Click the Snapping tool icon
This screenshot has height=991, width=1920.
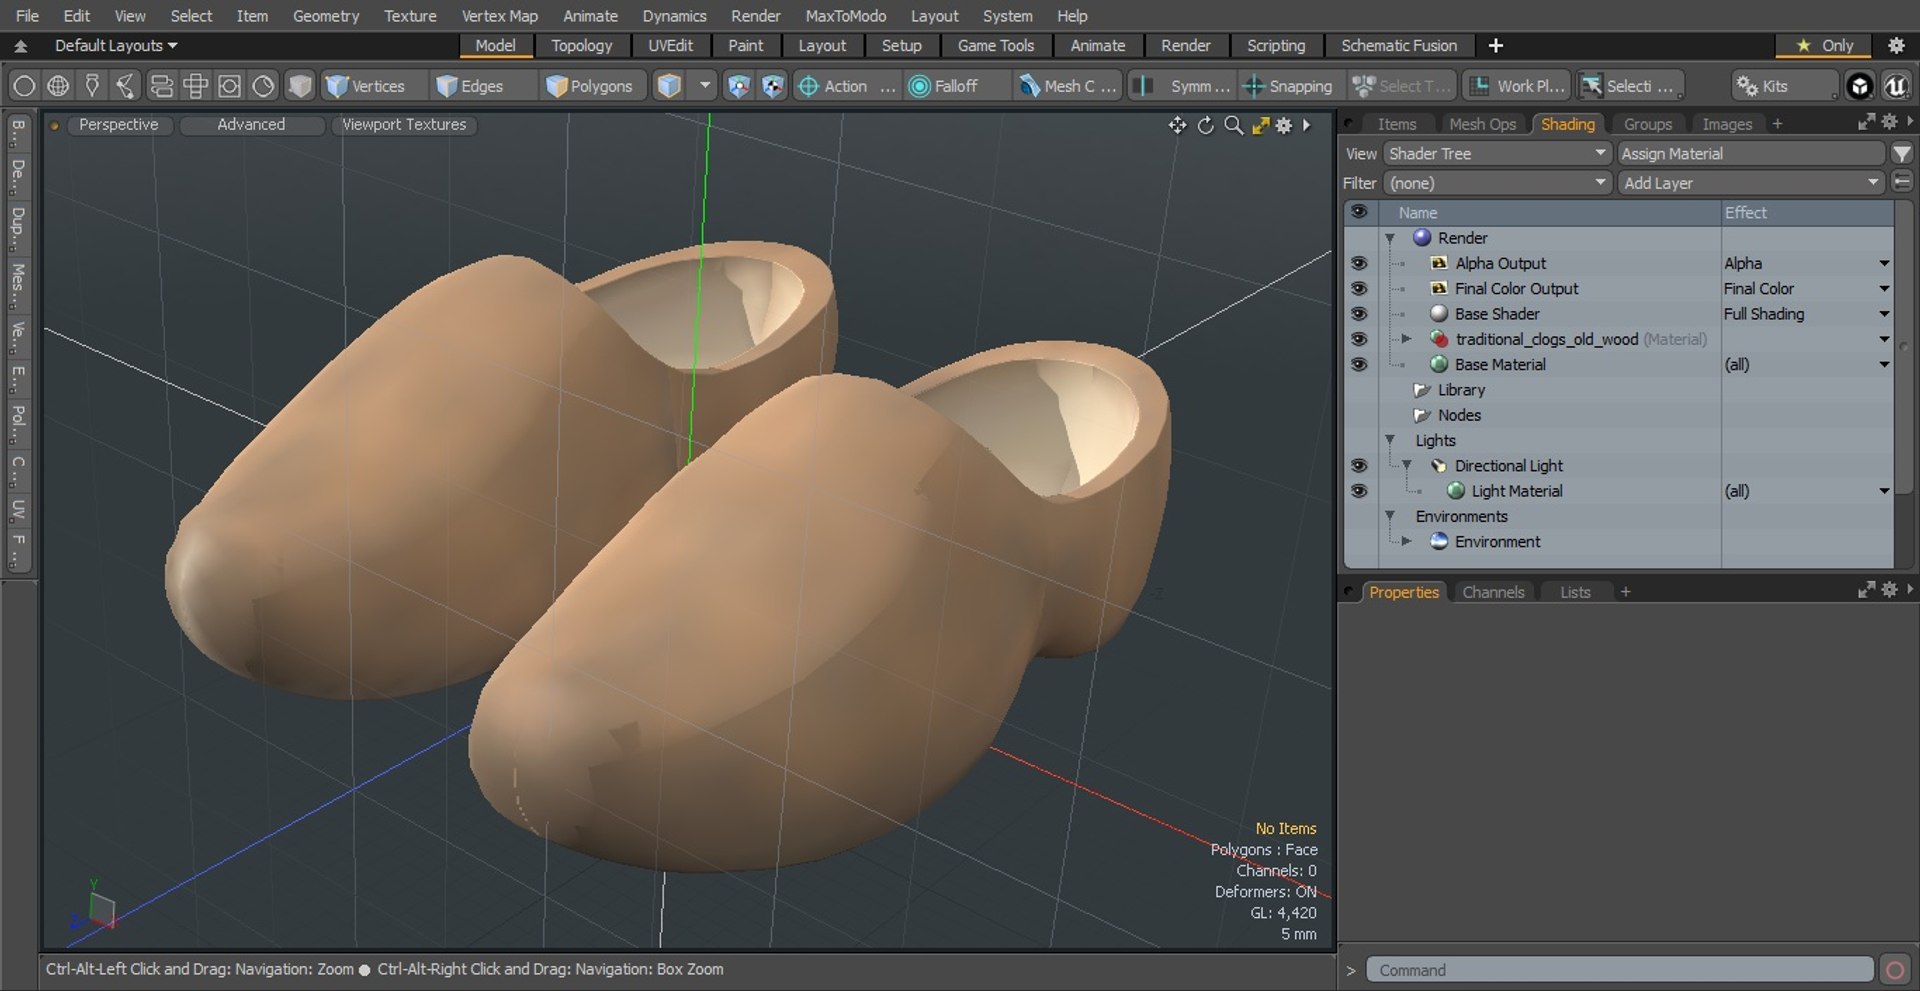(1253, 86)
